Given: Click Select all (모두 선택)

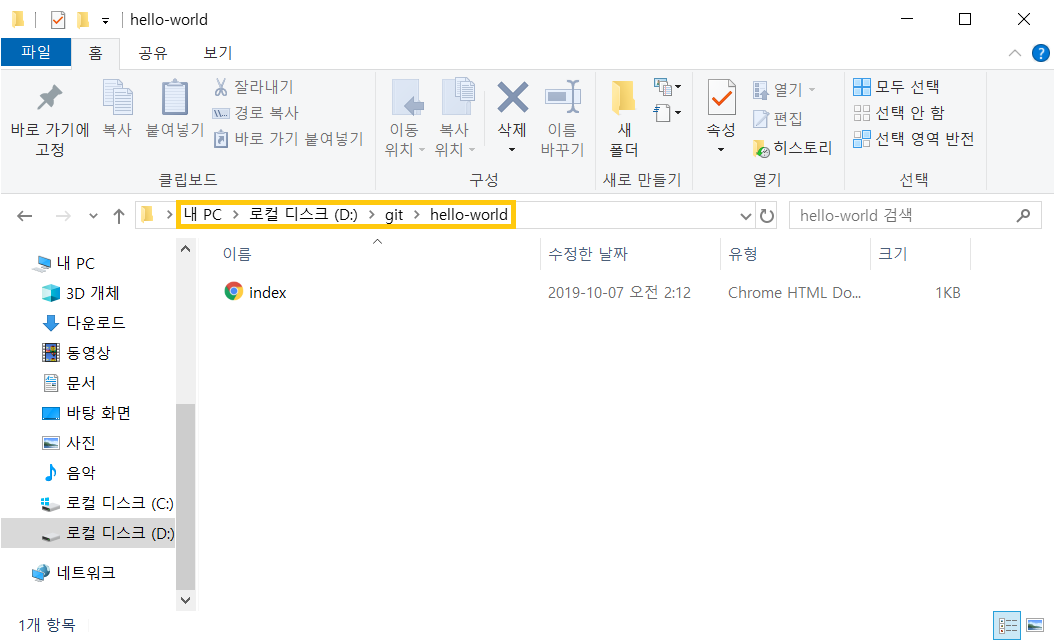Looking at the screenshot, I should click(896, 87).
